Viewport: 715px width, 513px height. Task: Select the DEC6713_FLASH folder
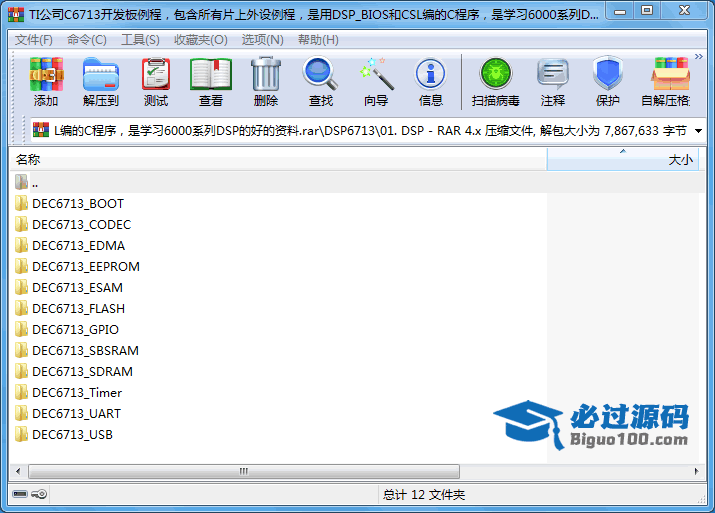coord(78,308)
